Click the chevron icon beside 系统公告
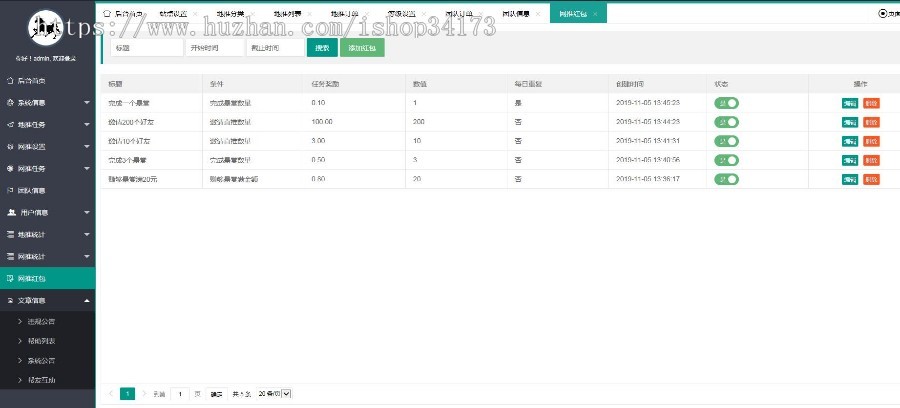The width and height of the screenshot is (900, 408). tap(20, 360)
